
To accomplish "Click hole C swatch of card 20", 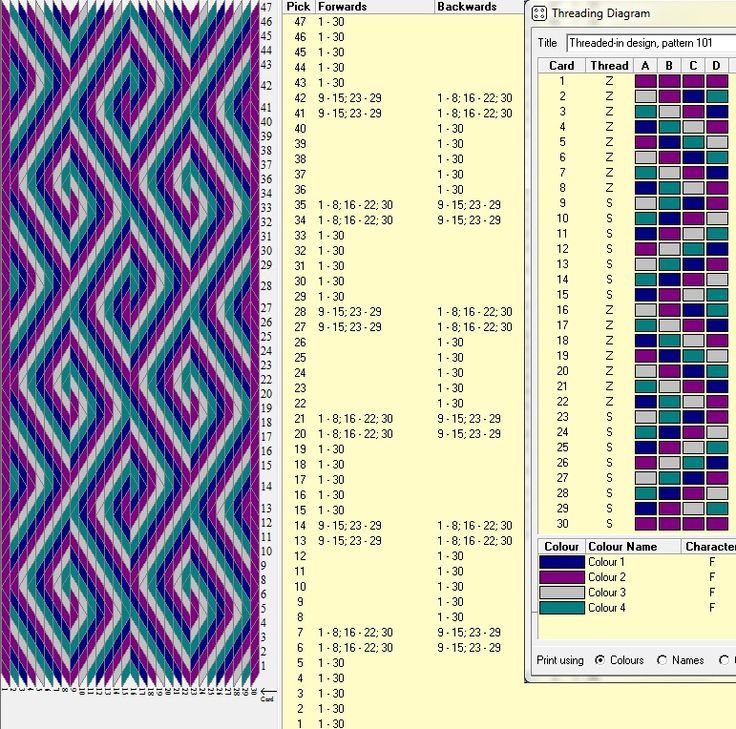I will point(693,371).
